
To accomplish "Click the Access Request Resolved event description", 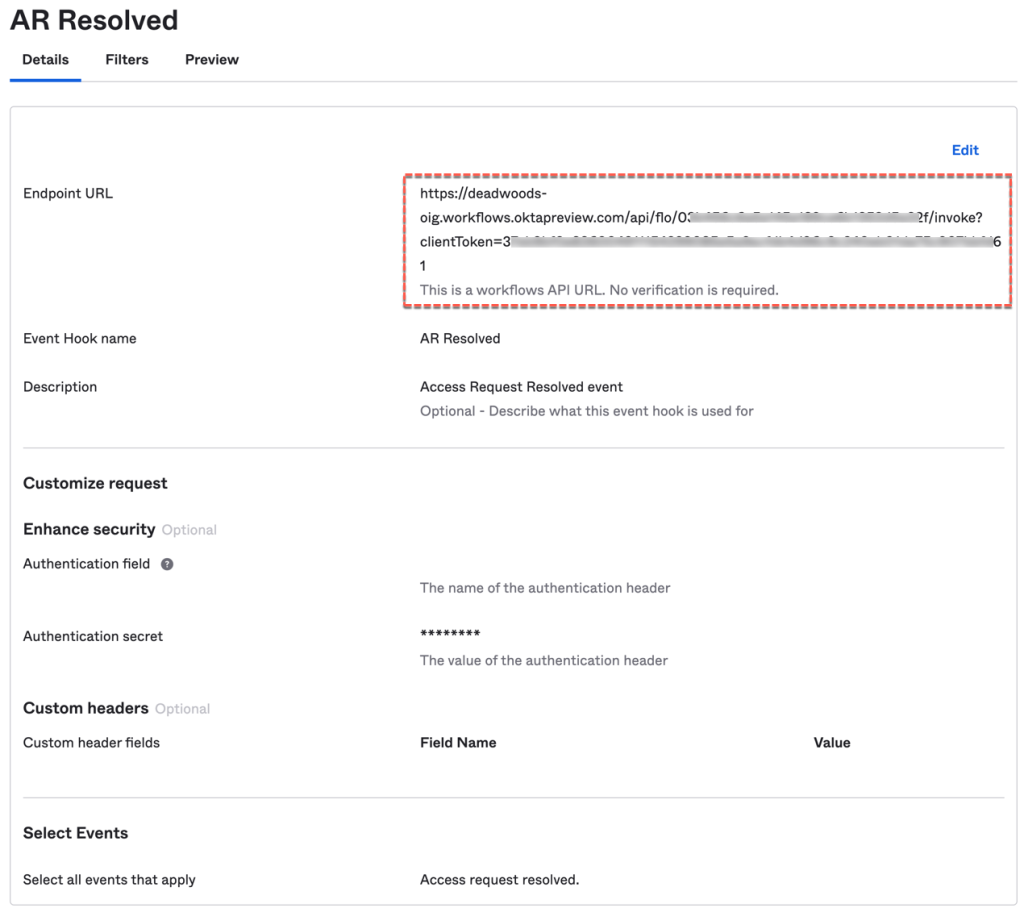I will point(521,387).
